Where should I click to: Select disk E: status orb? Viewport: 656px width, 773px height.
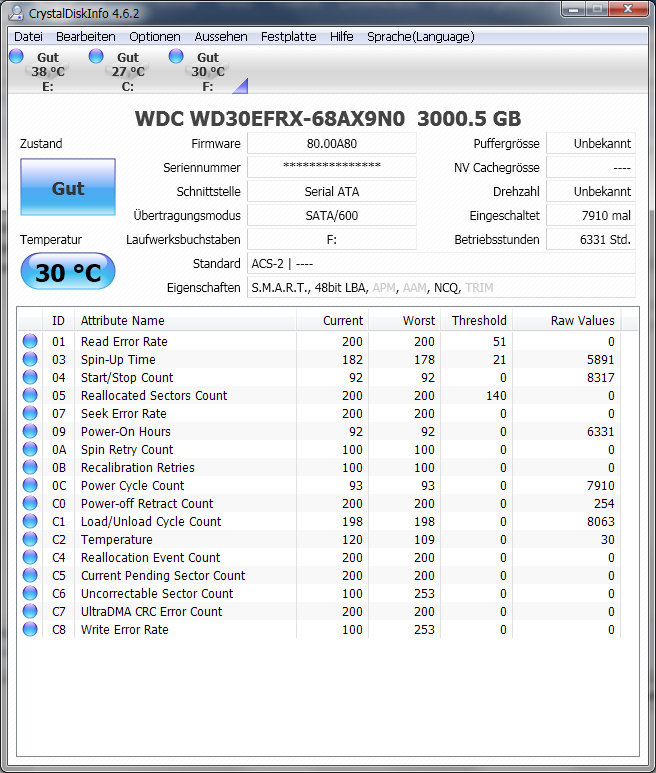pyautogui.click(x=16, y=56)
